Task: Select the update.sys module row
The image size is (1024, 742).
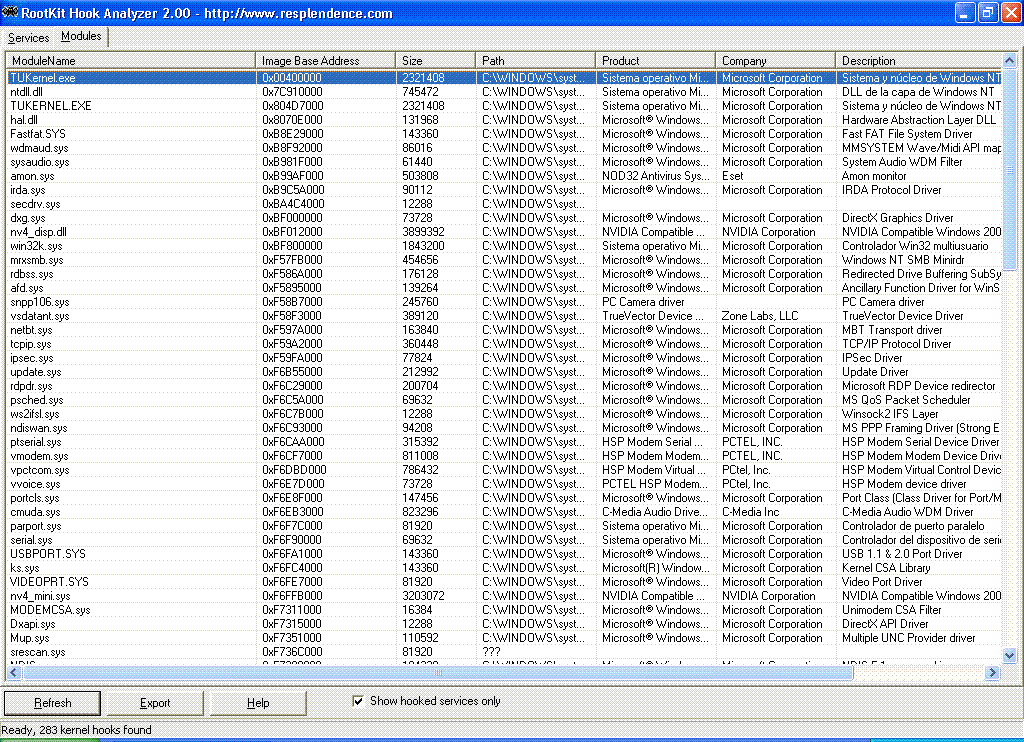Action: [504, 372]
